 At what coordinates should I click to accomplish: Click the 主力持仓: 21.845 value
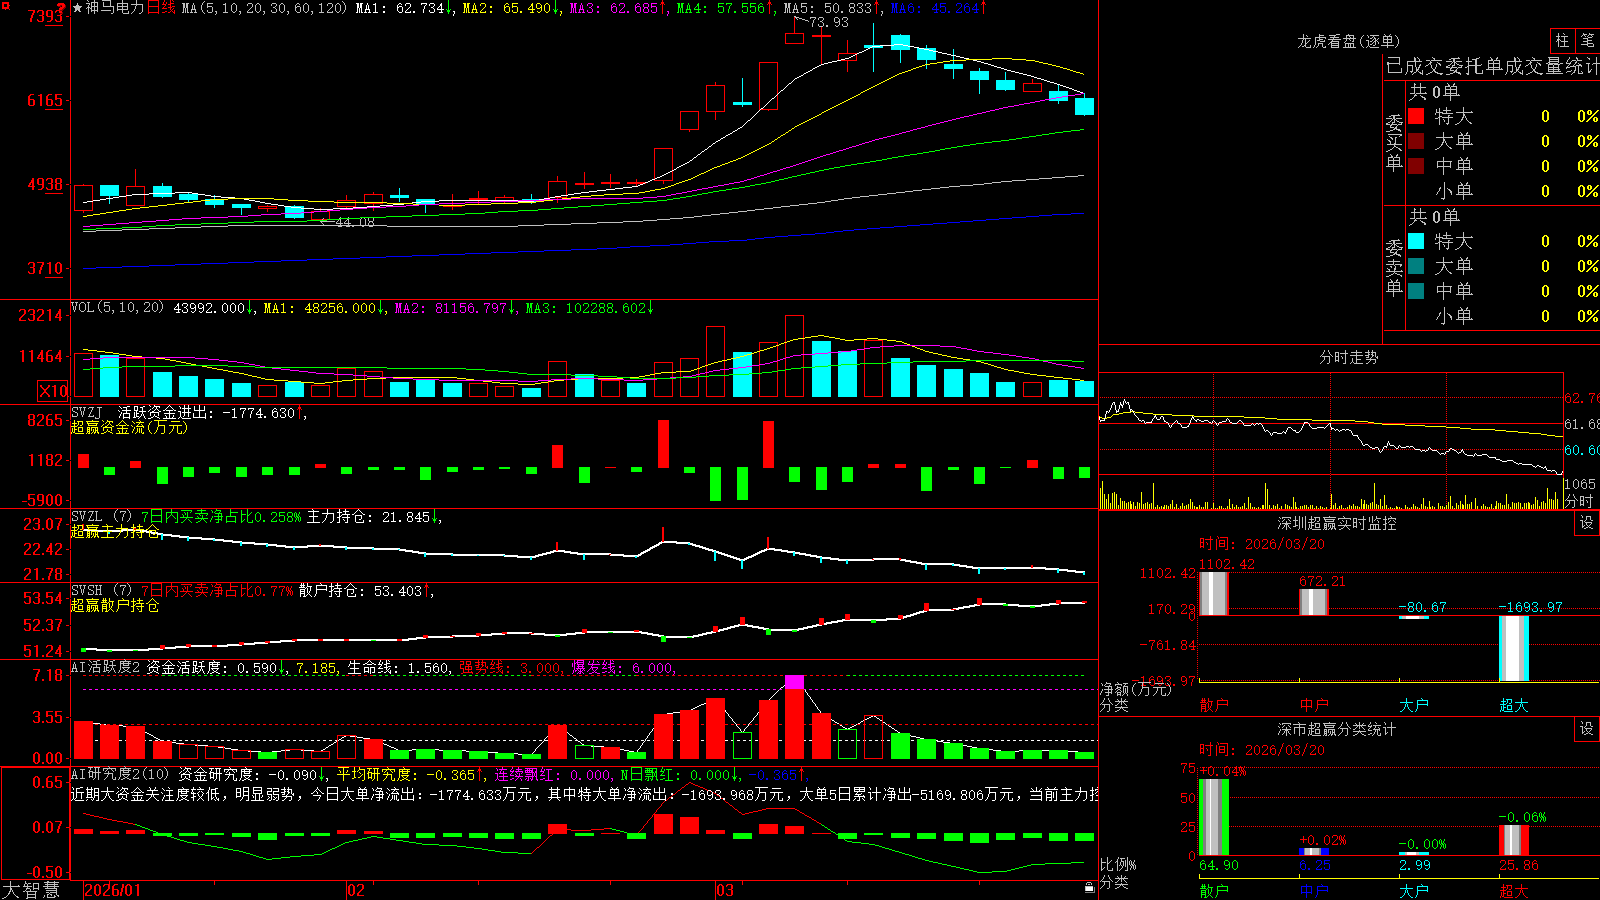click(368, 516)
